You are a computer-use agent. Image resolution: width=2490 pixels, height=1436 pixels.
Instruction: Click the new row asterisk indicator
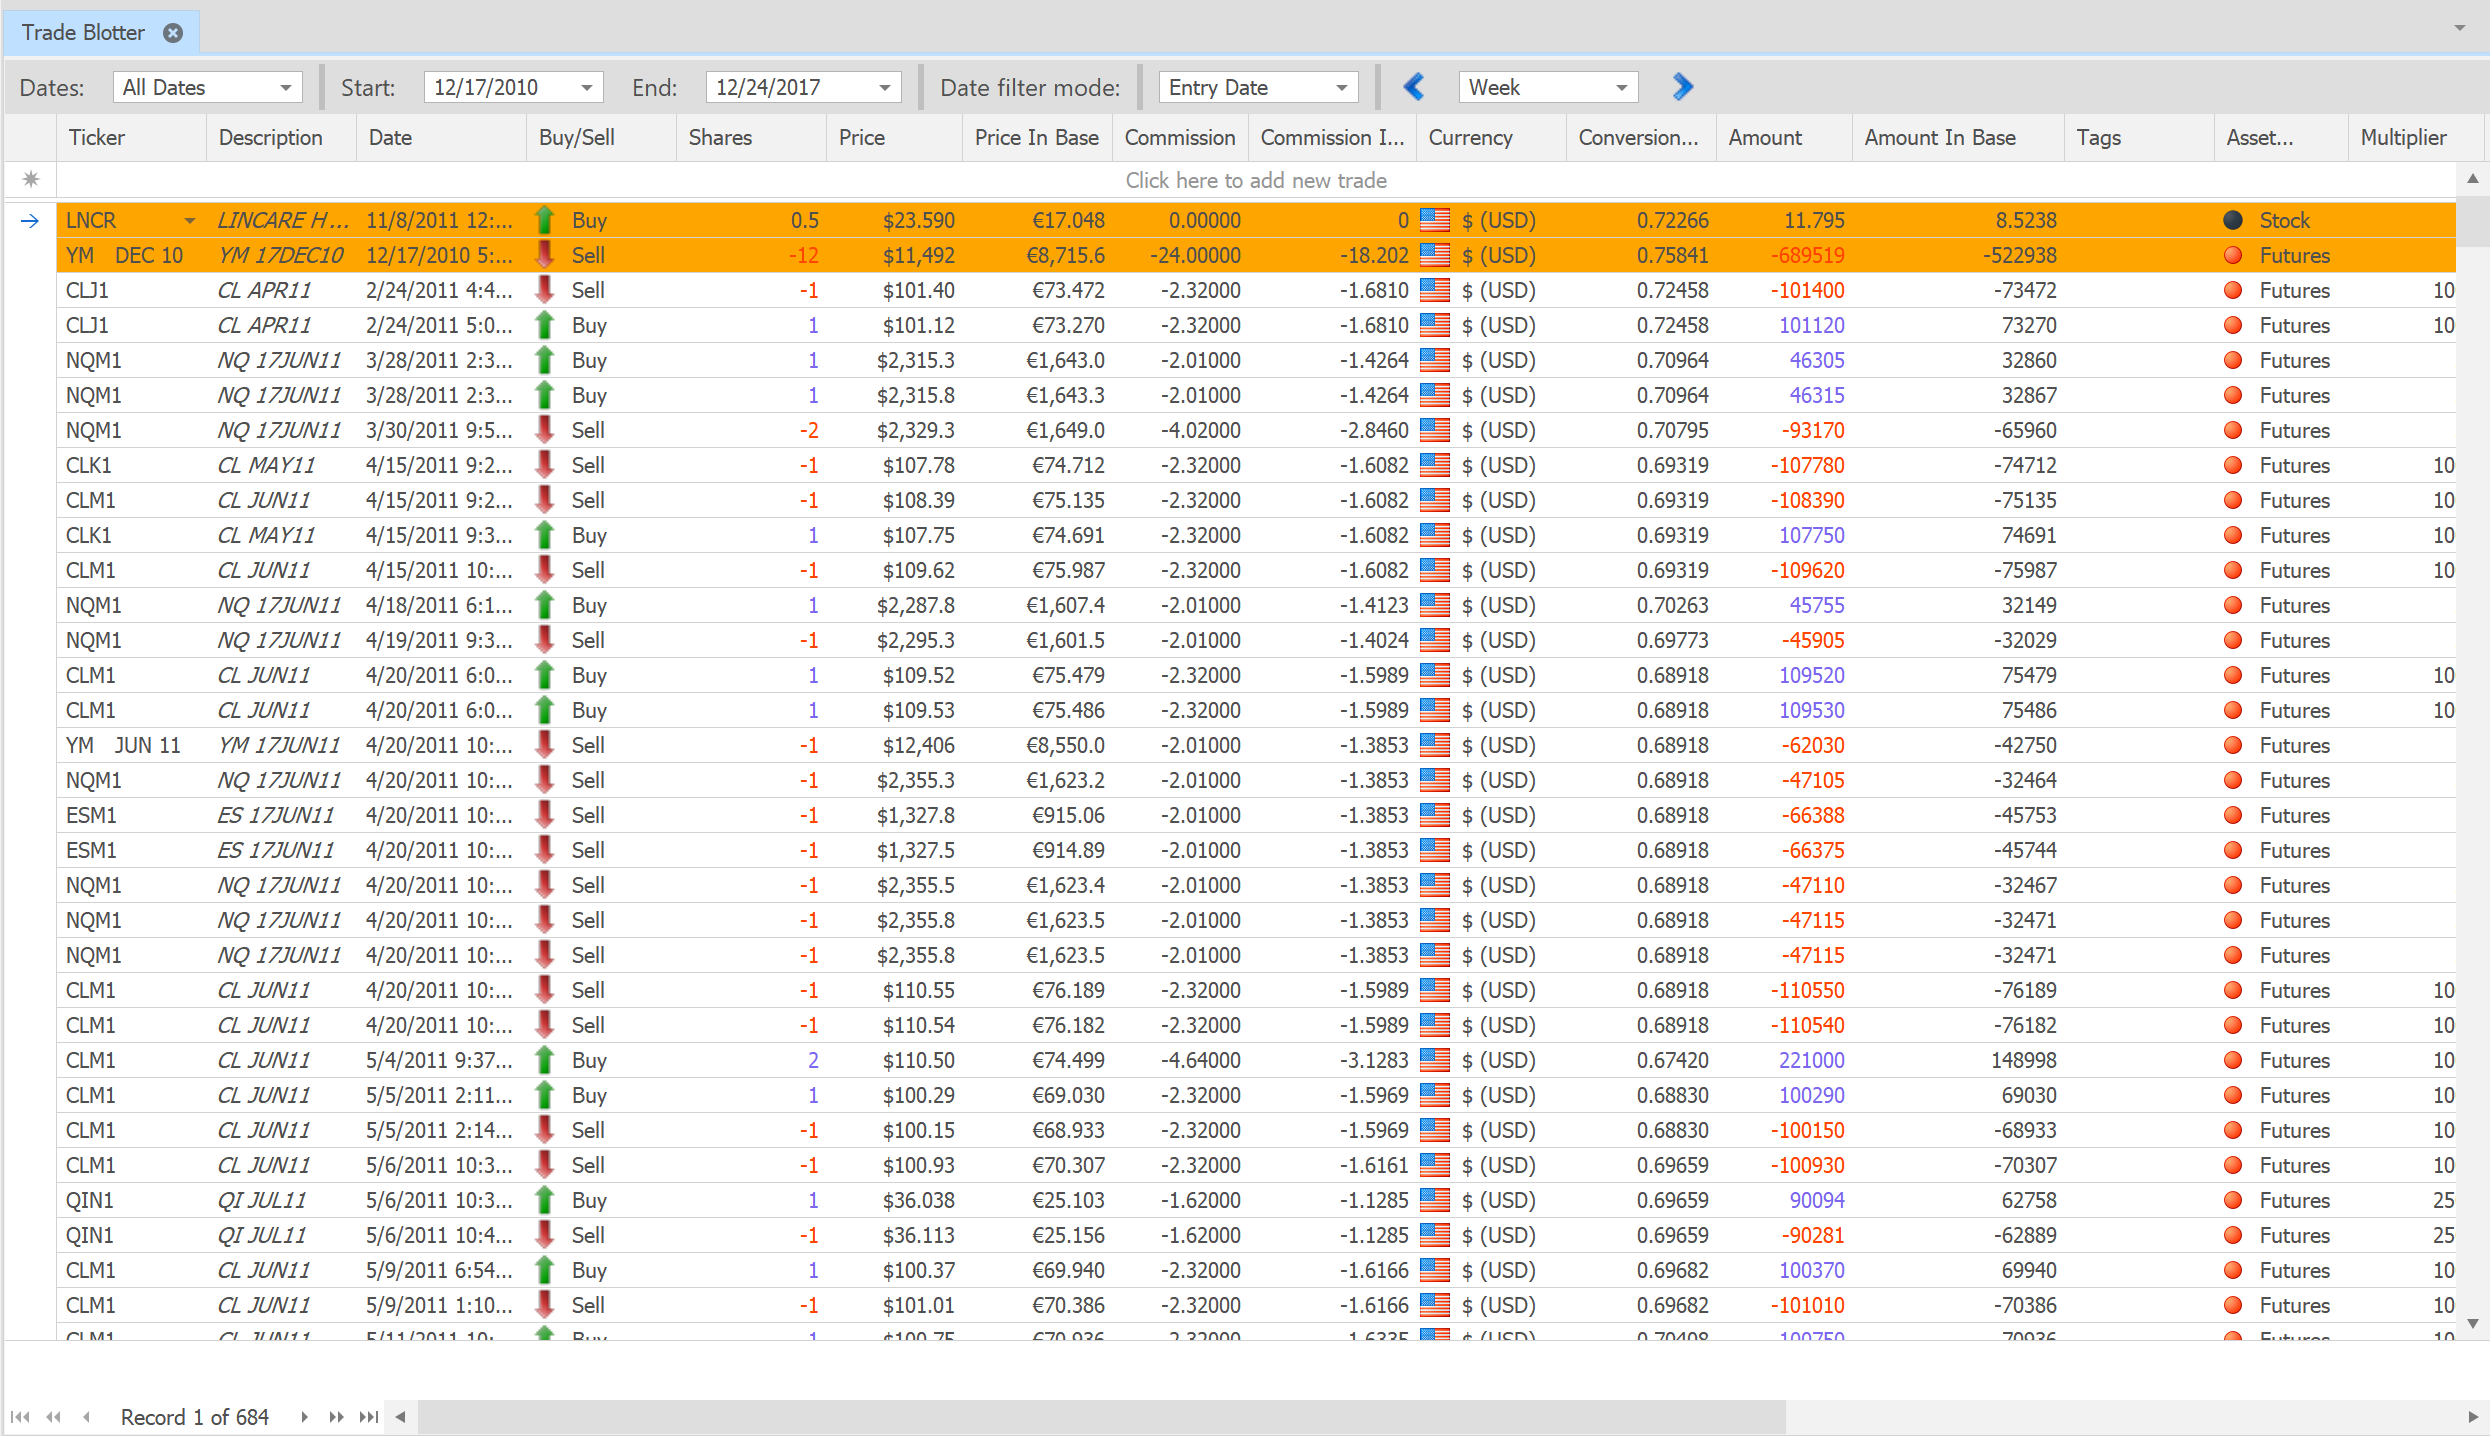(31, 180)
